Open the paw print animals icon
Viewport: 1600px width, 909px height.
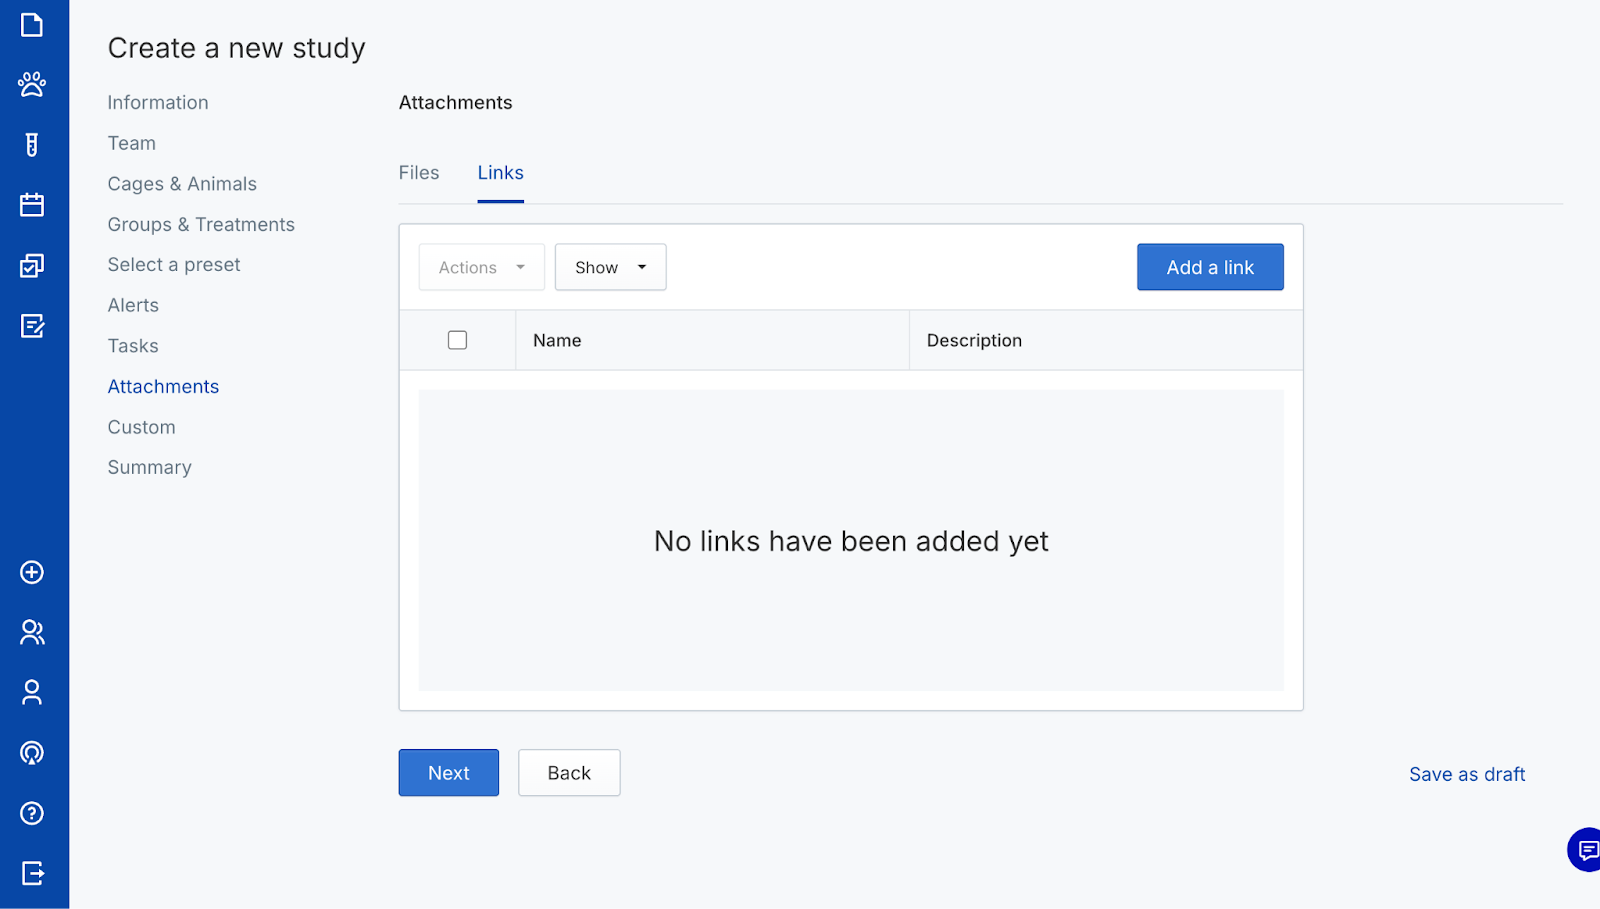pyautogui.click(x=32, y=84)
